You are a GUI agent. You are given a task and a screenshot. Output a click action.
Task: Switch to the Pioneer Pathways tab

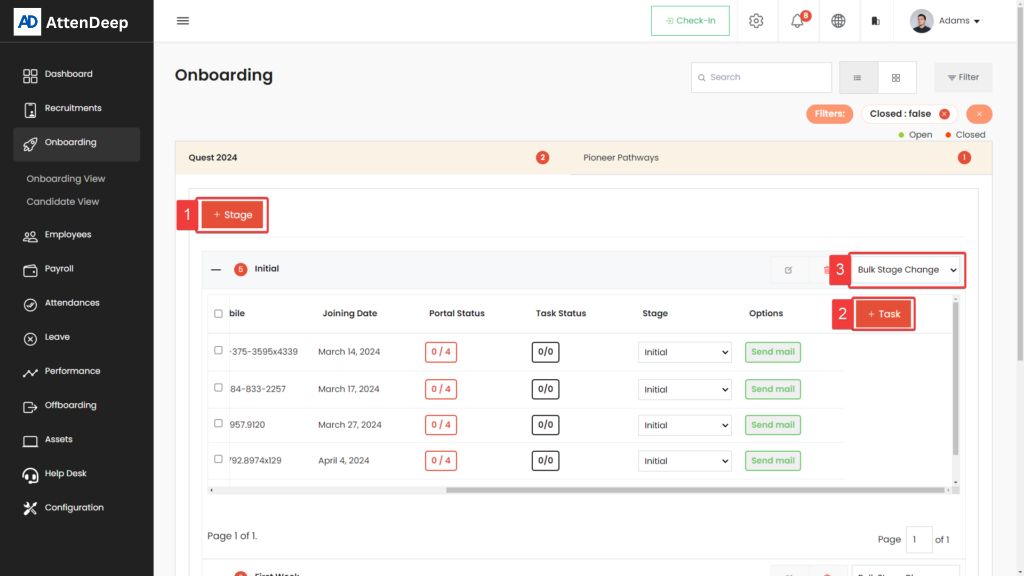click(620, 158)
